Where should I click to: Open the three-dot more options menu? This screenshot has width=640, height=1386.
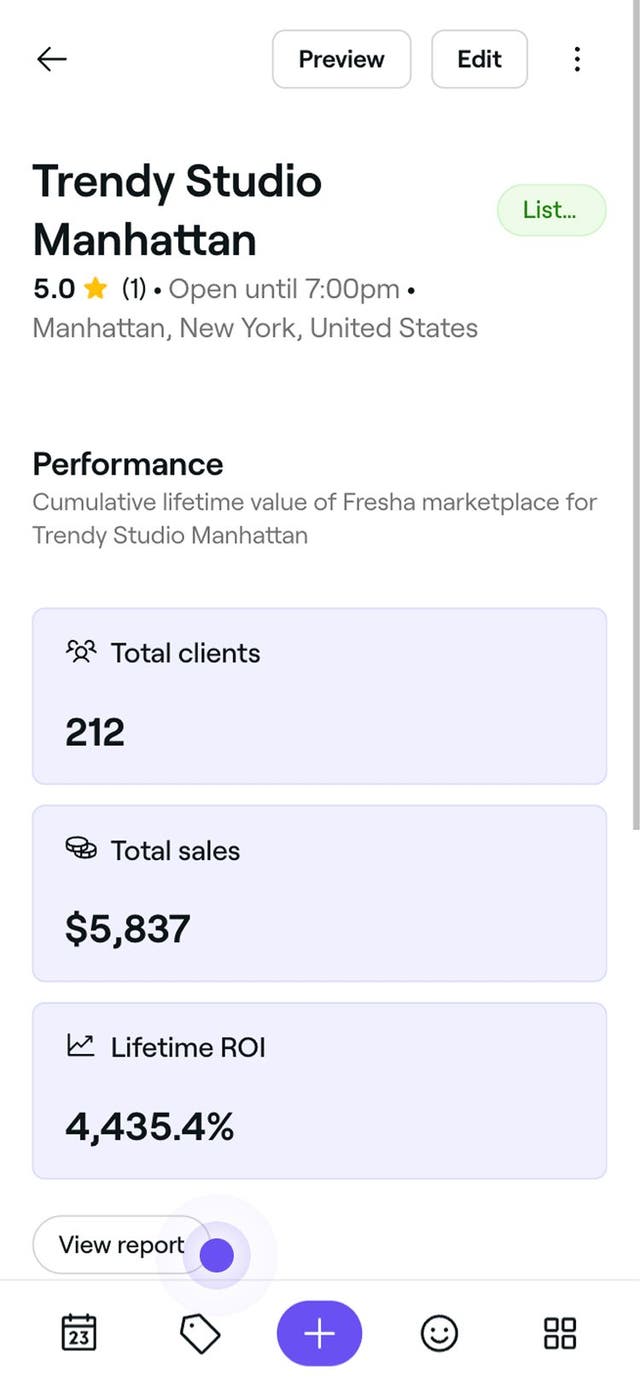(577, 59)
